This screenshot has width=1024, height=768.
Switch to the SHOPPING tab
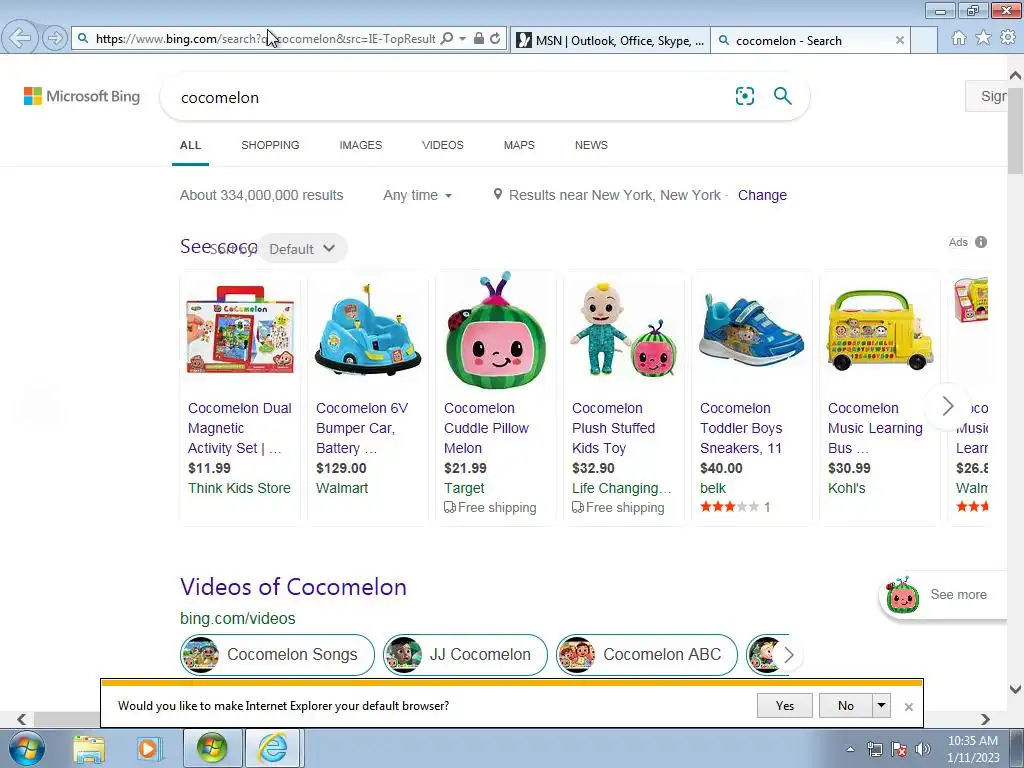pyautogui.click(x=270, y=145)
